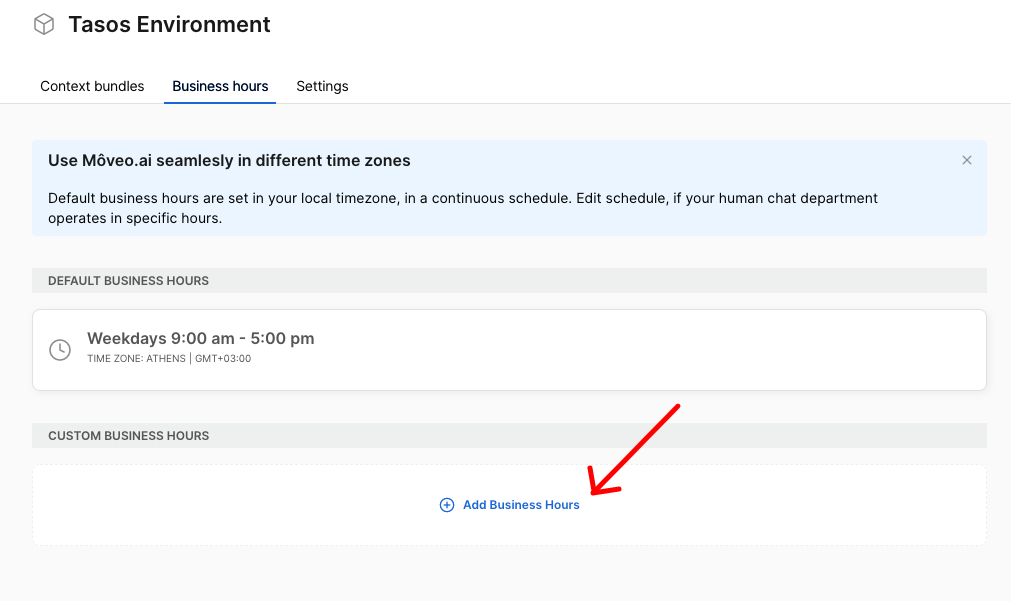Click the cube icon beside Tasos Environment
This screenshot has width=1011, height=601.
click(x=44, y=24)
